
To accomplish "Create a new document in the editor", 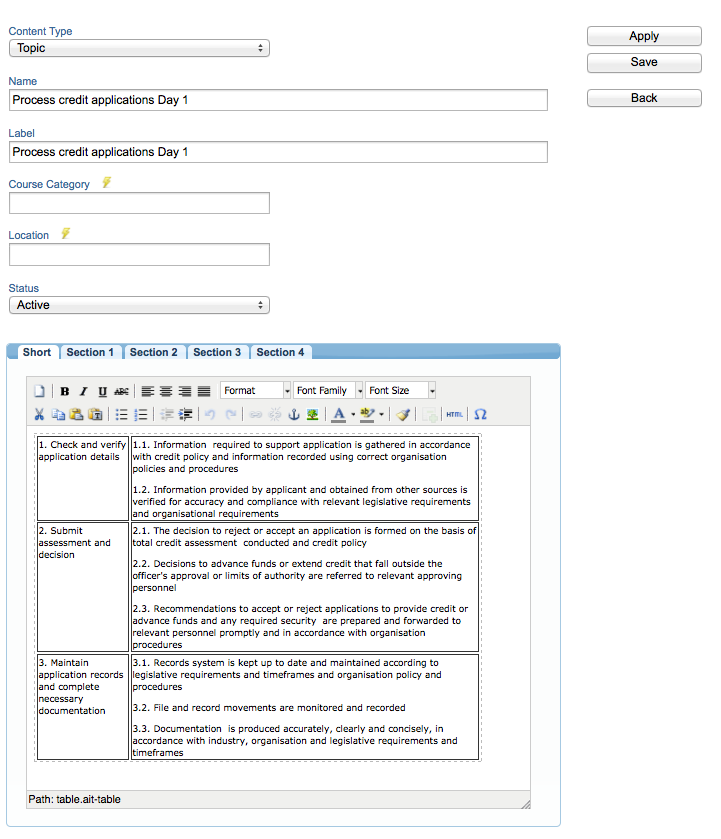I will pos(40,391).
